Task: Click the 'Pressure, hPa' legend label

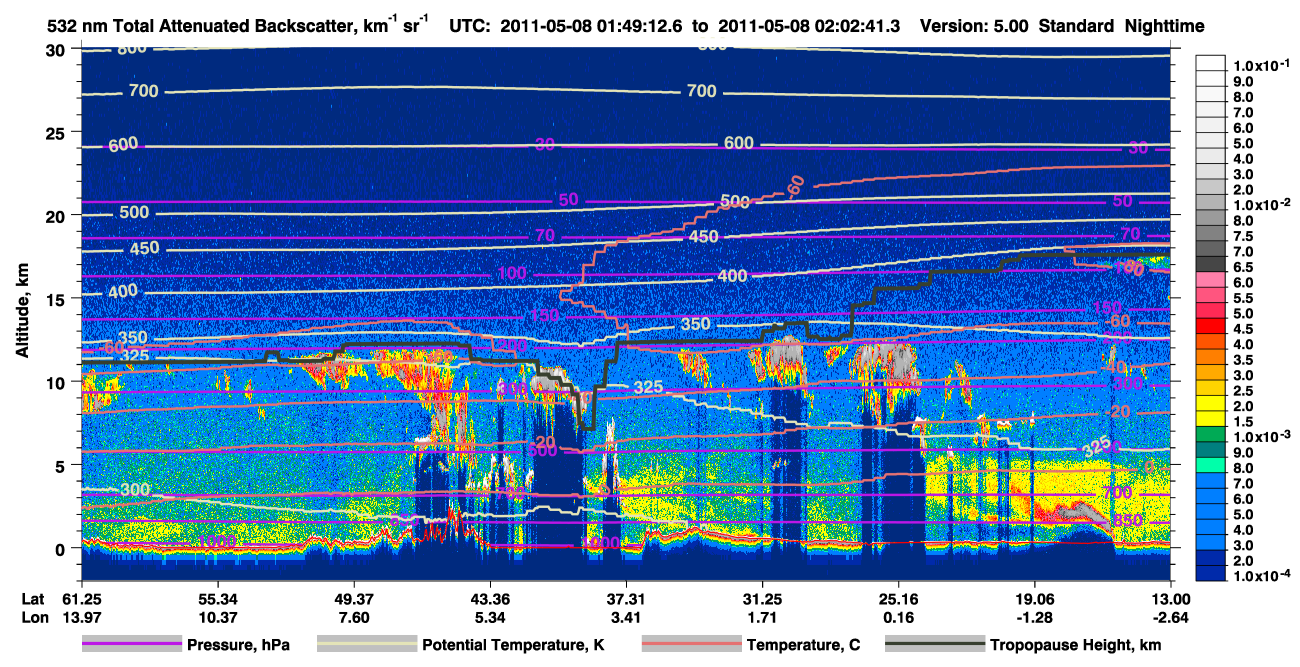Action: [x=238, y=645]
